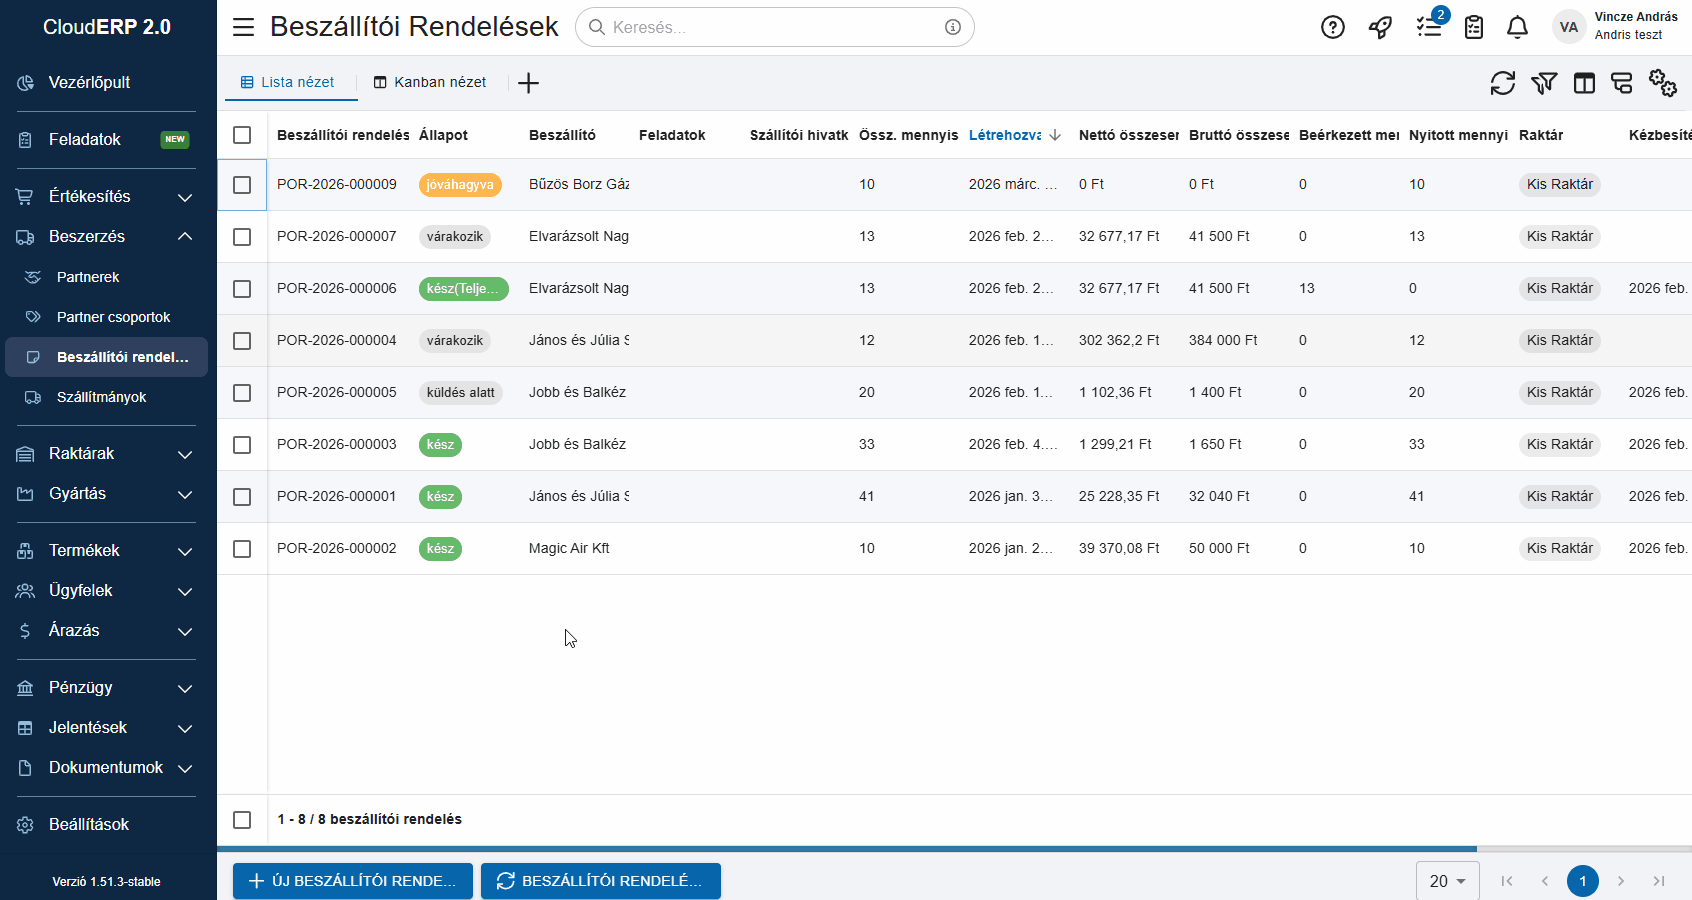This screenshot has height=900, width=1692.
Task: Open the page size dropdown showing 20
Action: (x=1447, y=881)
